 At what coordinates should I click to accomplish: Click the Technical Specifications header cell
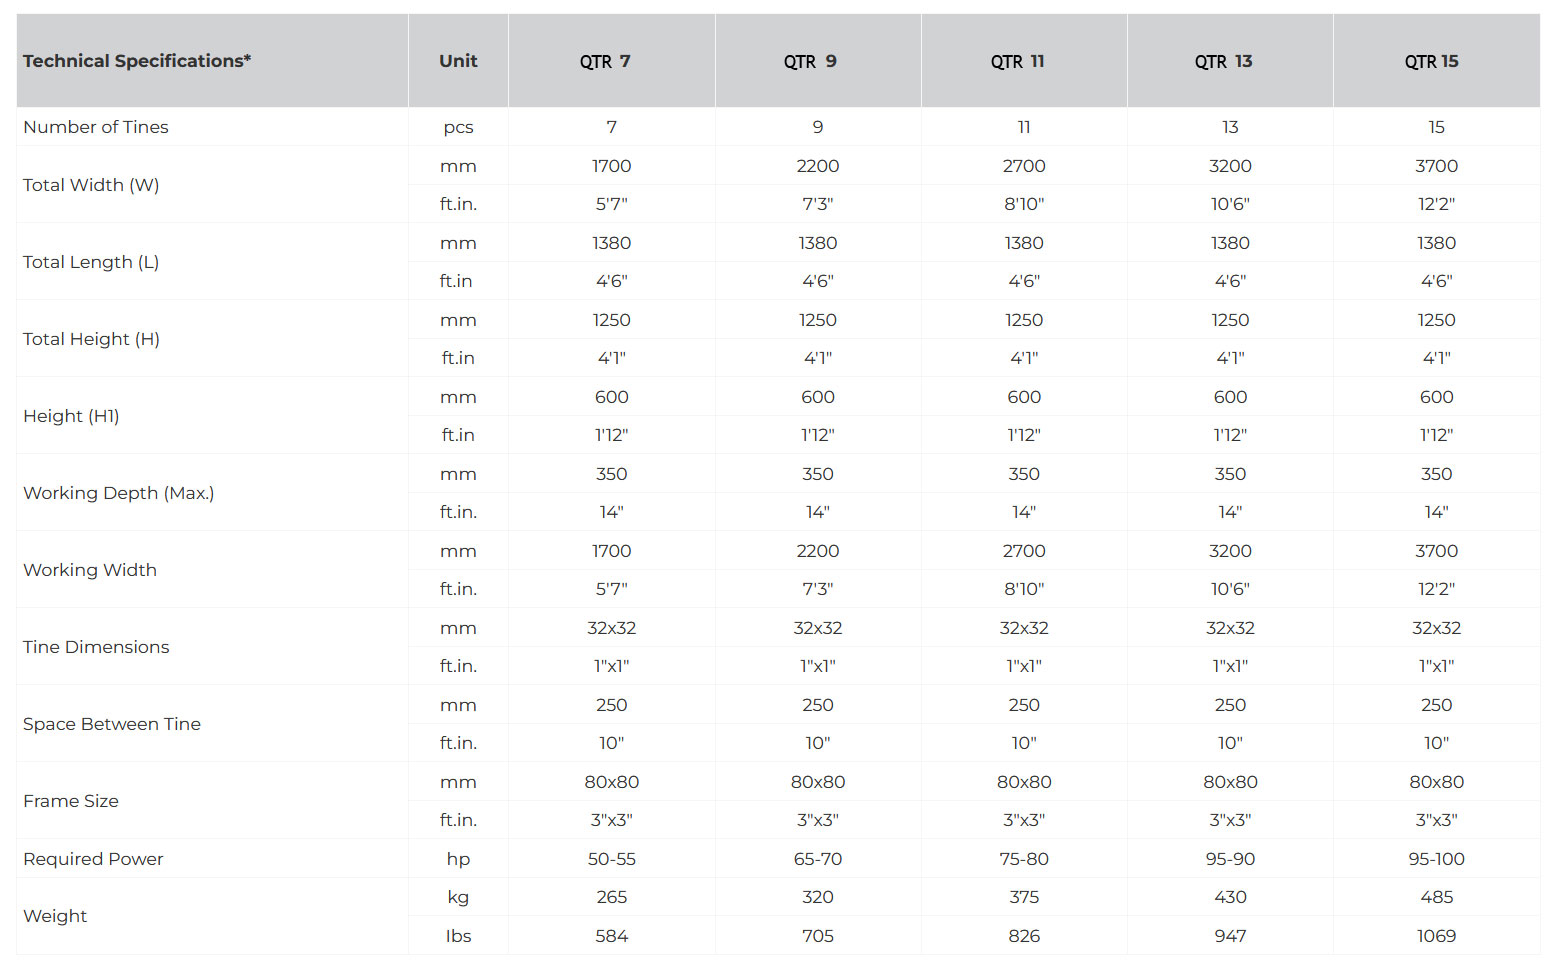tap(137, 61)
